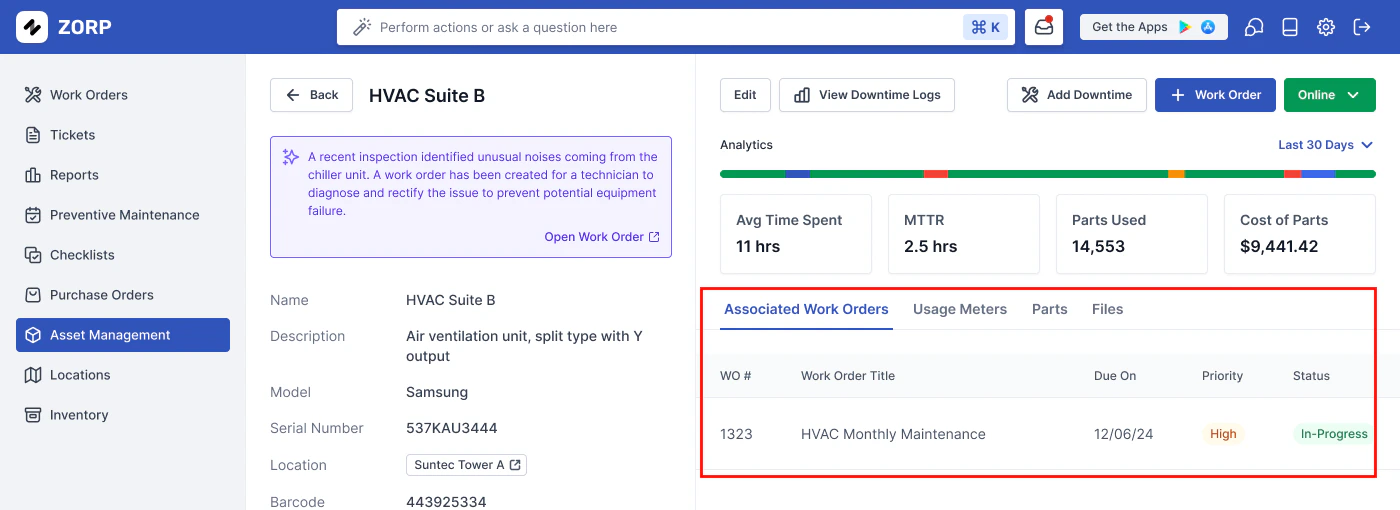Focus the Perform actions or ask a question field
The width and height of the screenshot is (1400, 510).
pos(676,27)
